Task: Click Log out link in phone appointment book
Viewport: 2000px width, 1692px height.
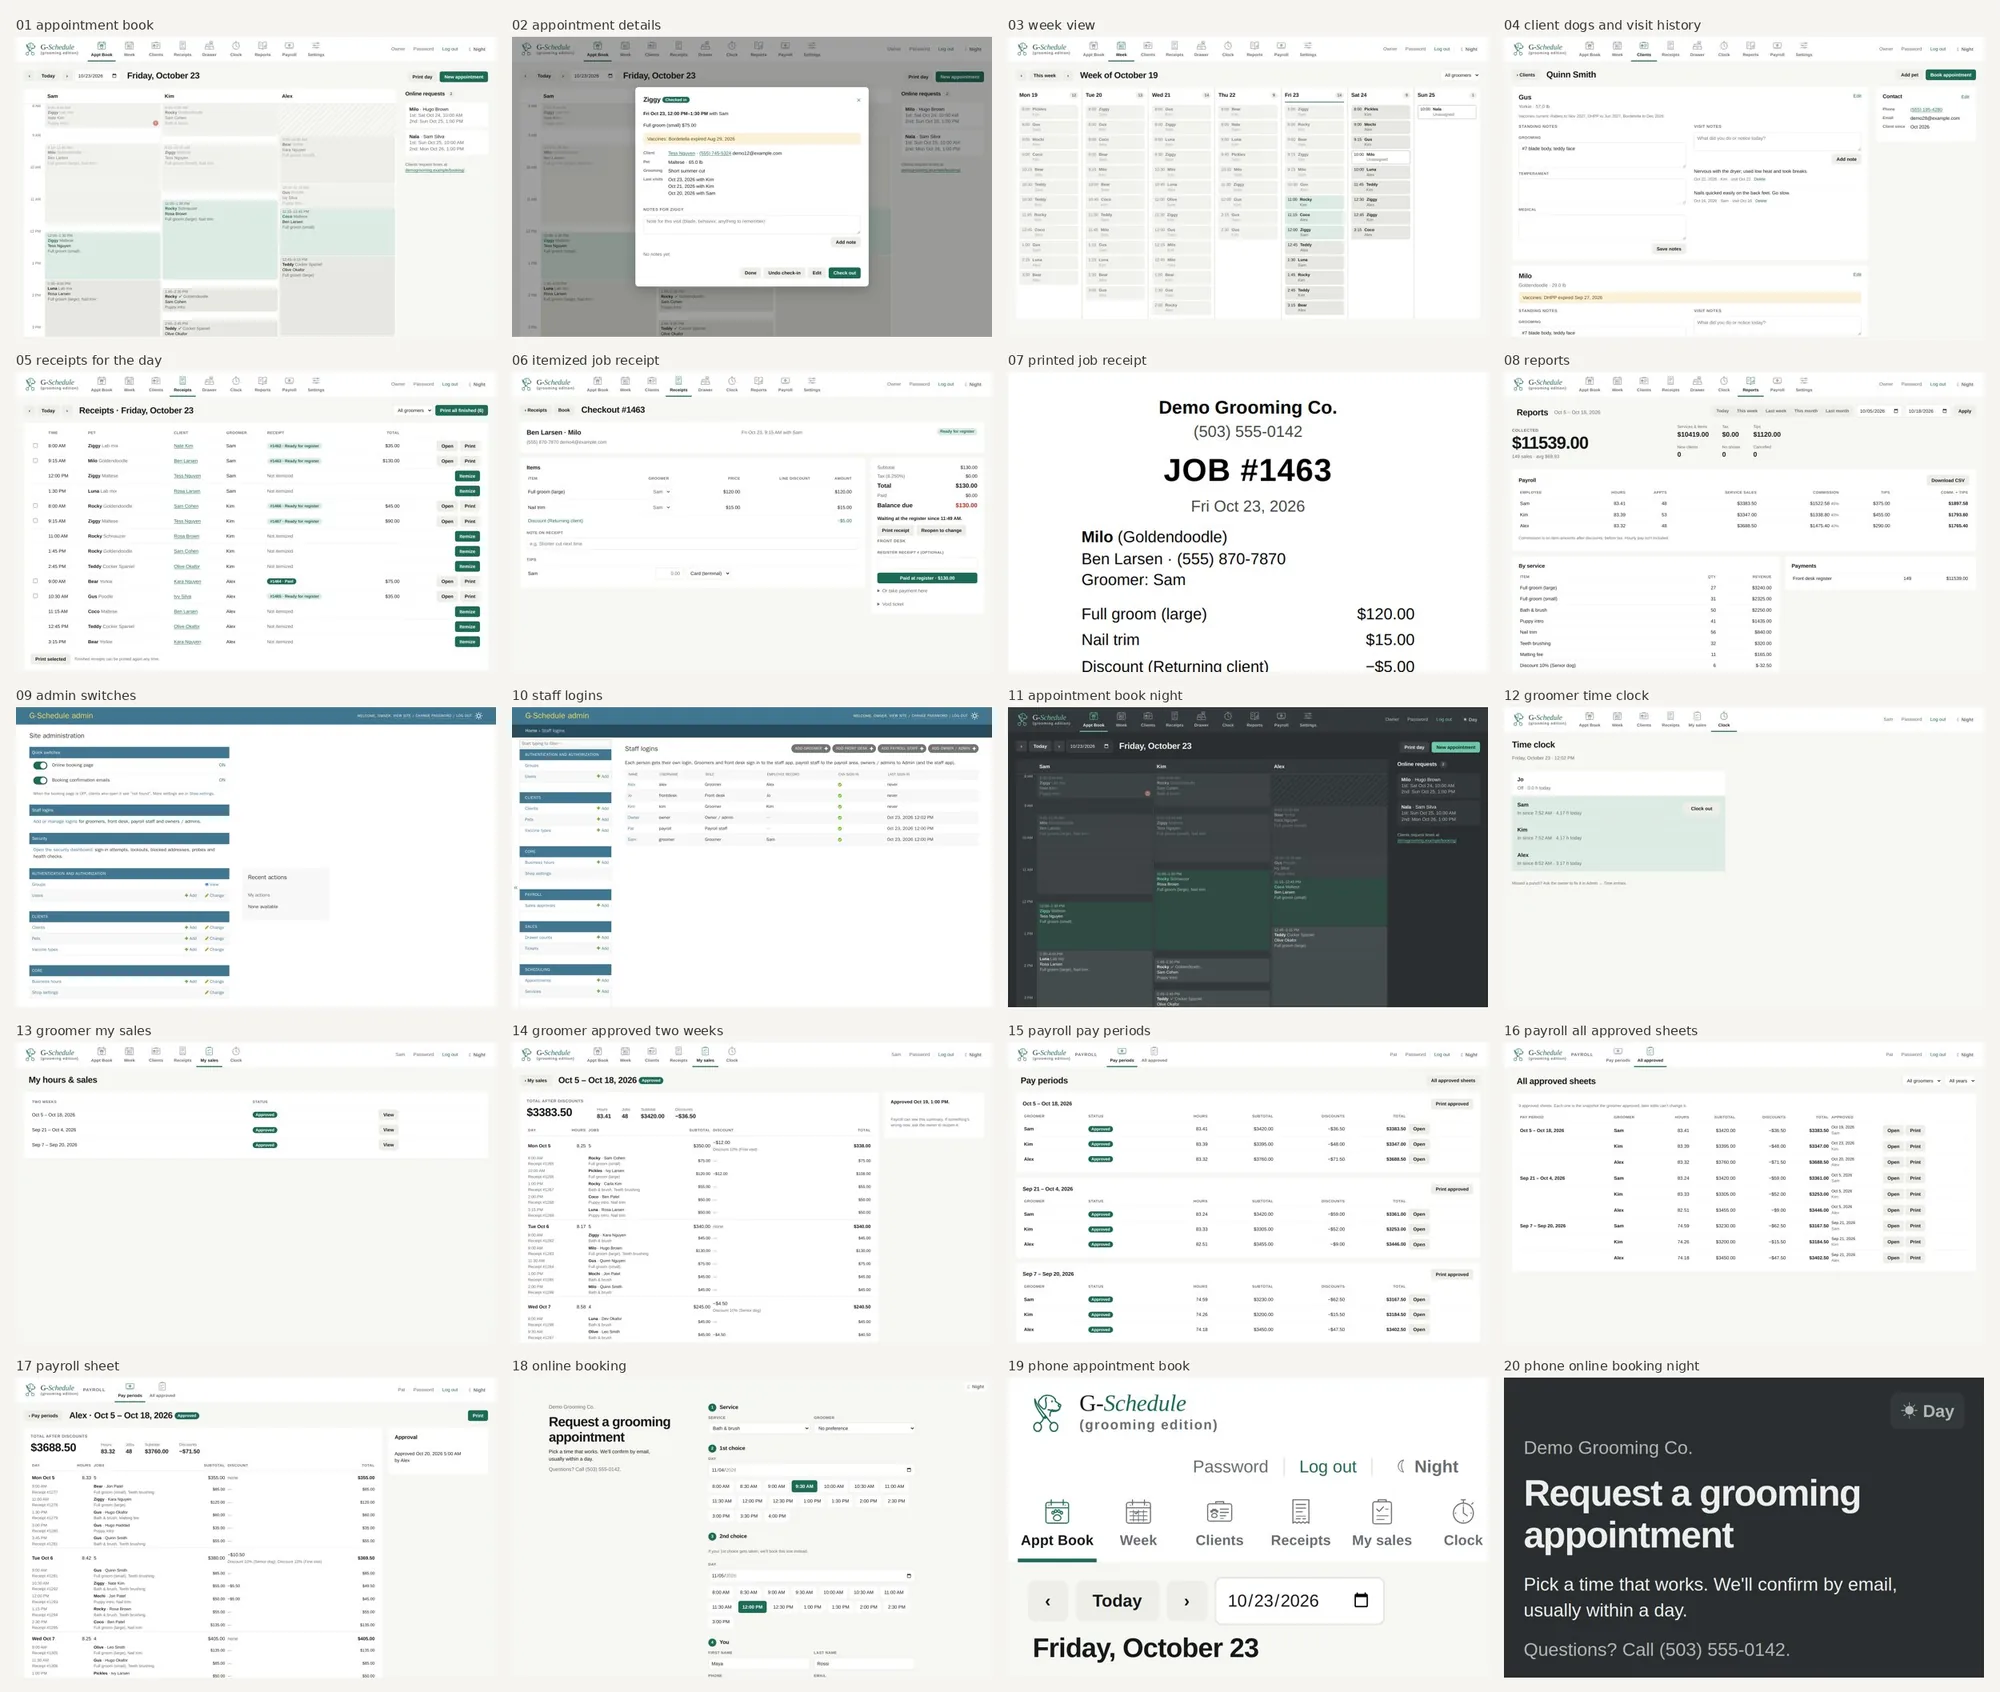Action: click(1328, 1466)
